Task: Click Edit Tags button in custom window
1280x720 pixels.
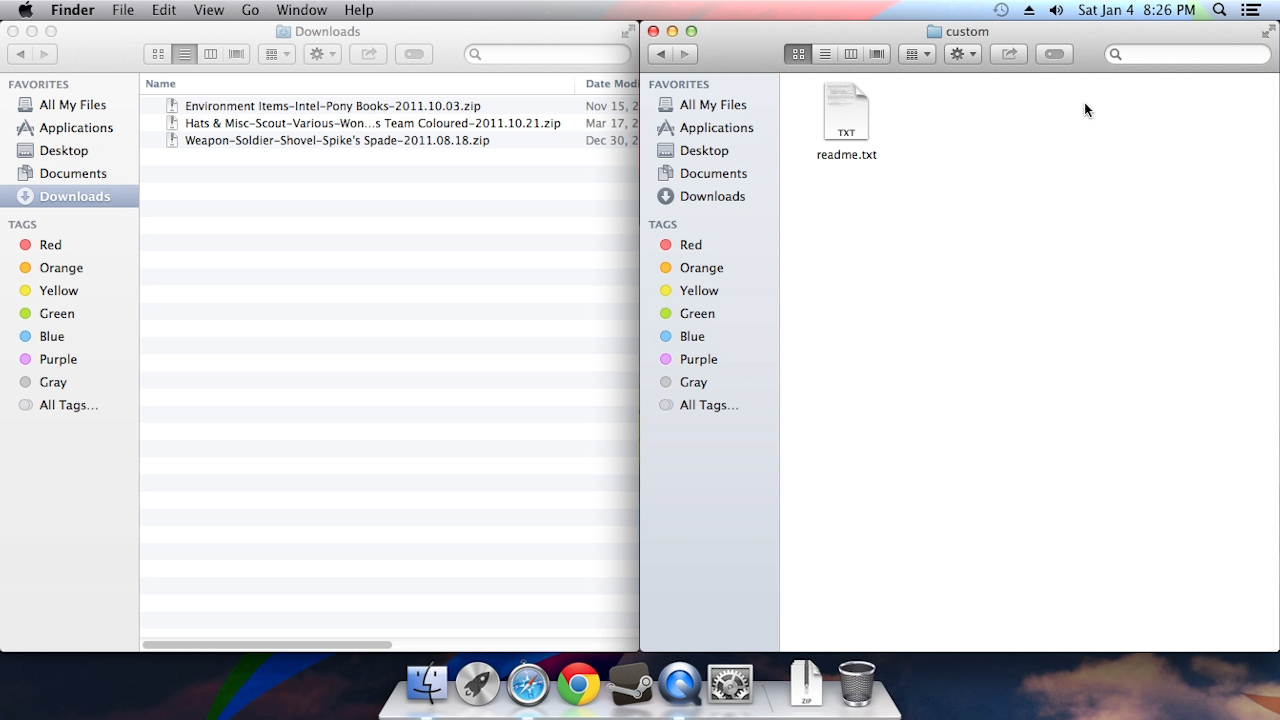Action: click(1054, 54)
